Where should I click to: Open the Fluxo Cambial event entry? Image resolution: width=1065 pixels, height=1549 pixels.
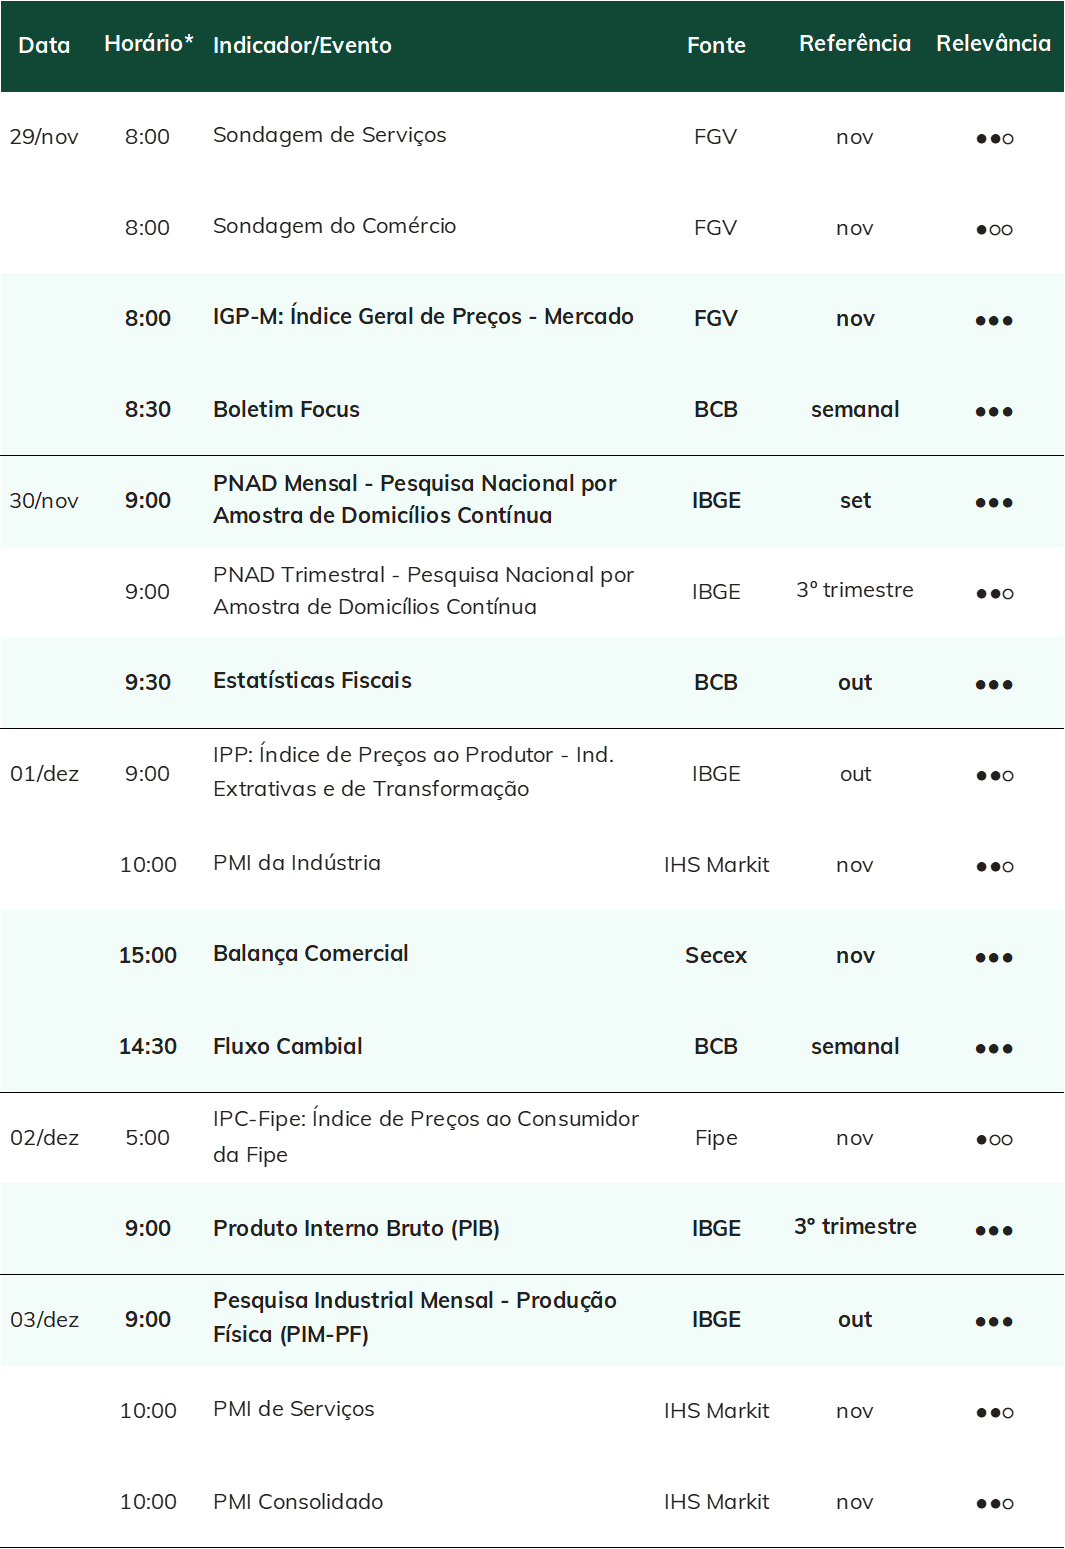[288, 1046]
